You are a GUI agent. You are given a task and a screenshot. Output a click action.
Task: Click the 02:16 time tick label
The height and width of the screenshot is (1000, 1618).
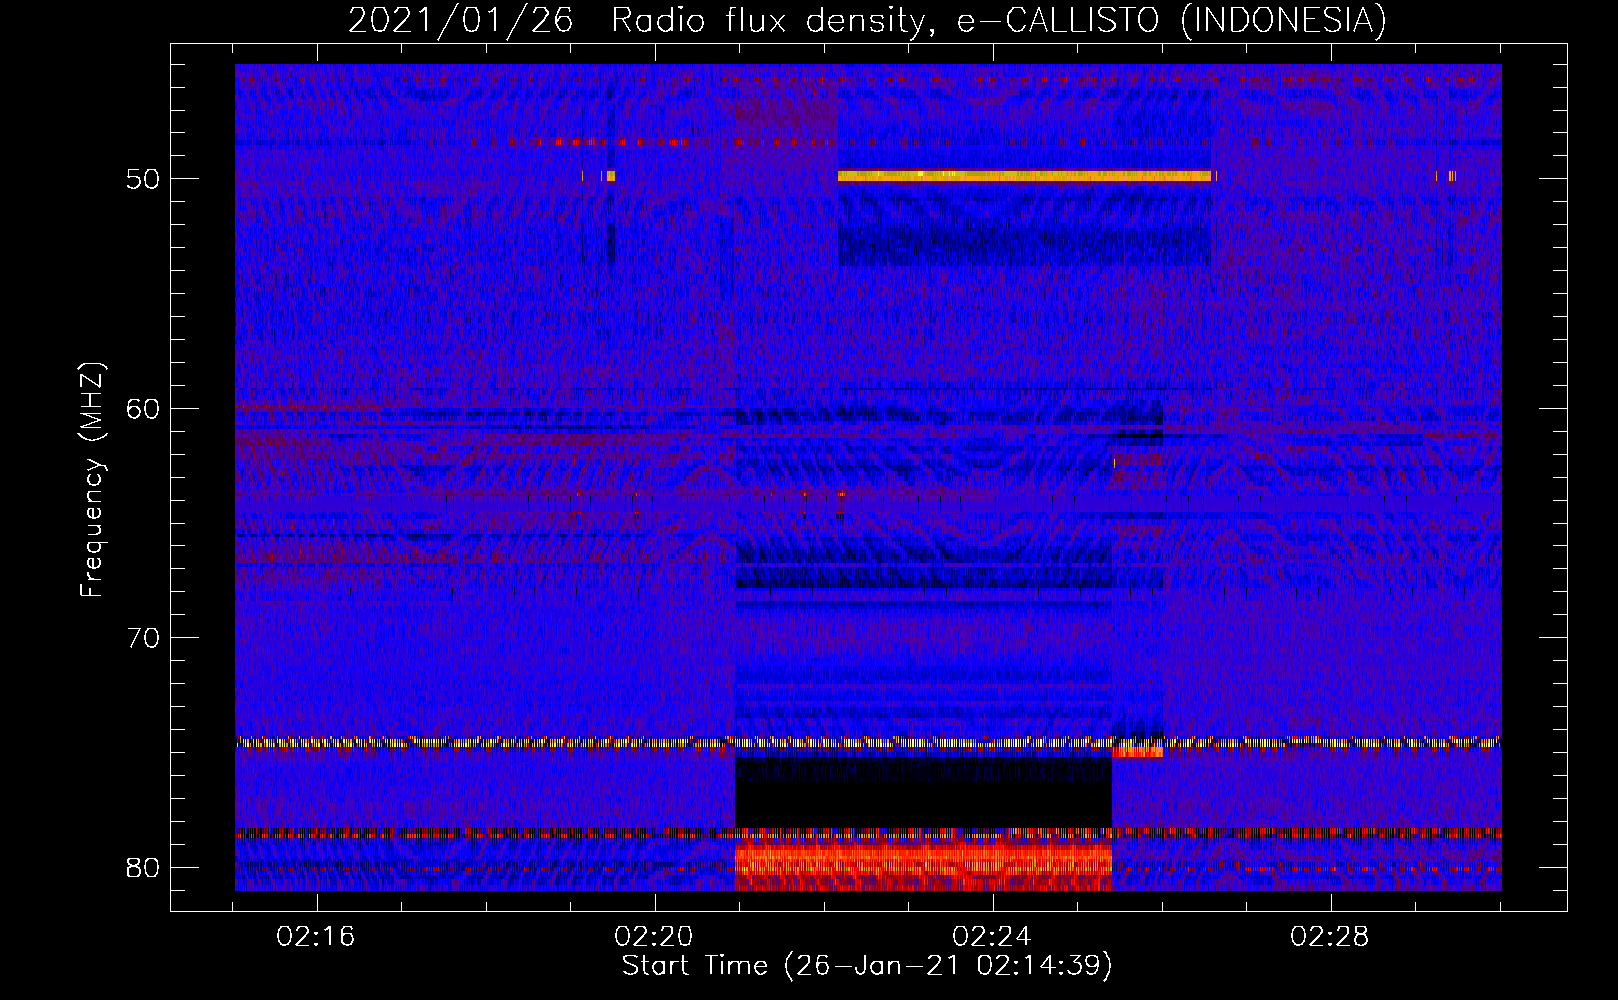coord(316,937)
